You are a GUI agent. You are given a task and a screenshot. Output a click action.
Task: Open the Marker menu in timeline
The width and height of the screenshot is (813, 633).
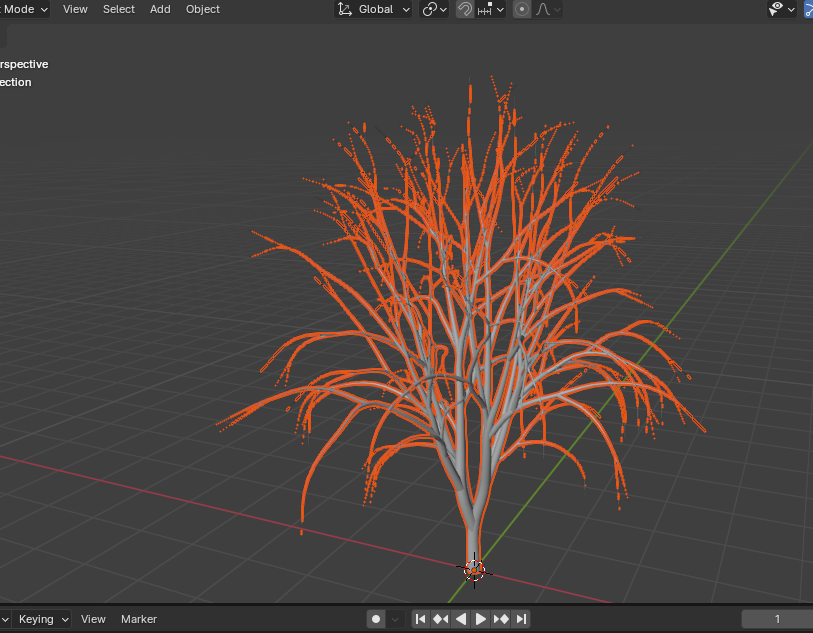point(138,619)
